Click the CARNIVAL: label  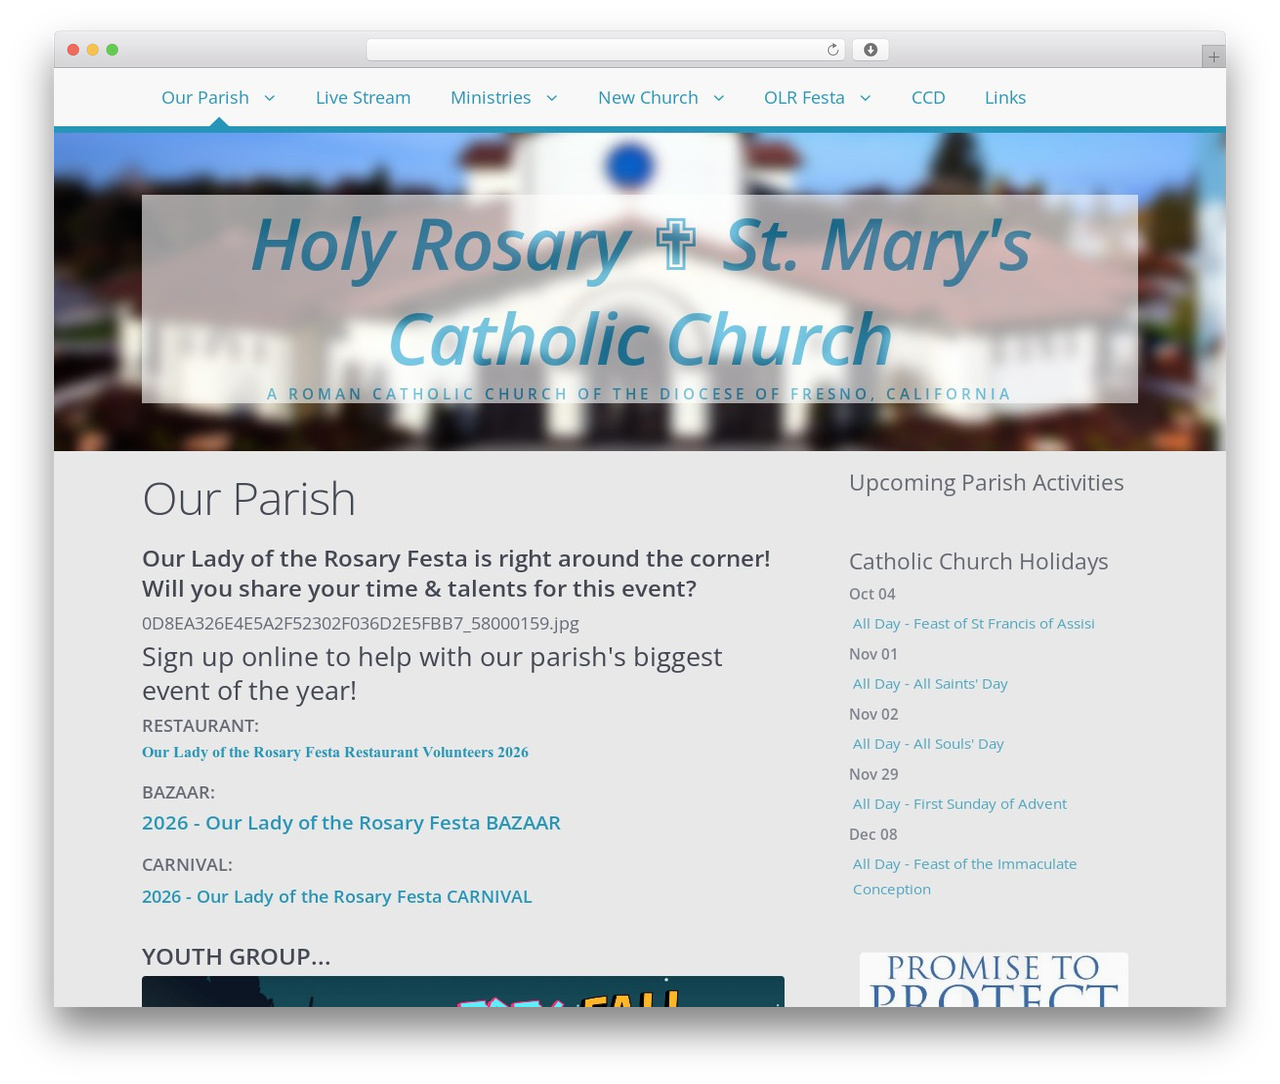pos(187,865)
